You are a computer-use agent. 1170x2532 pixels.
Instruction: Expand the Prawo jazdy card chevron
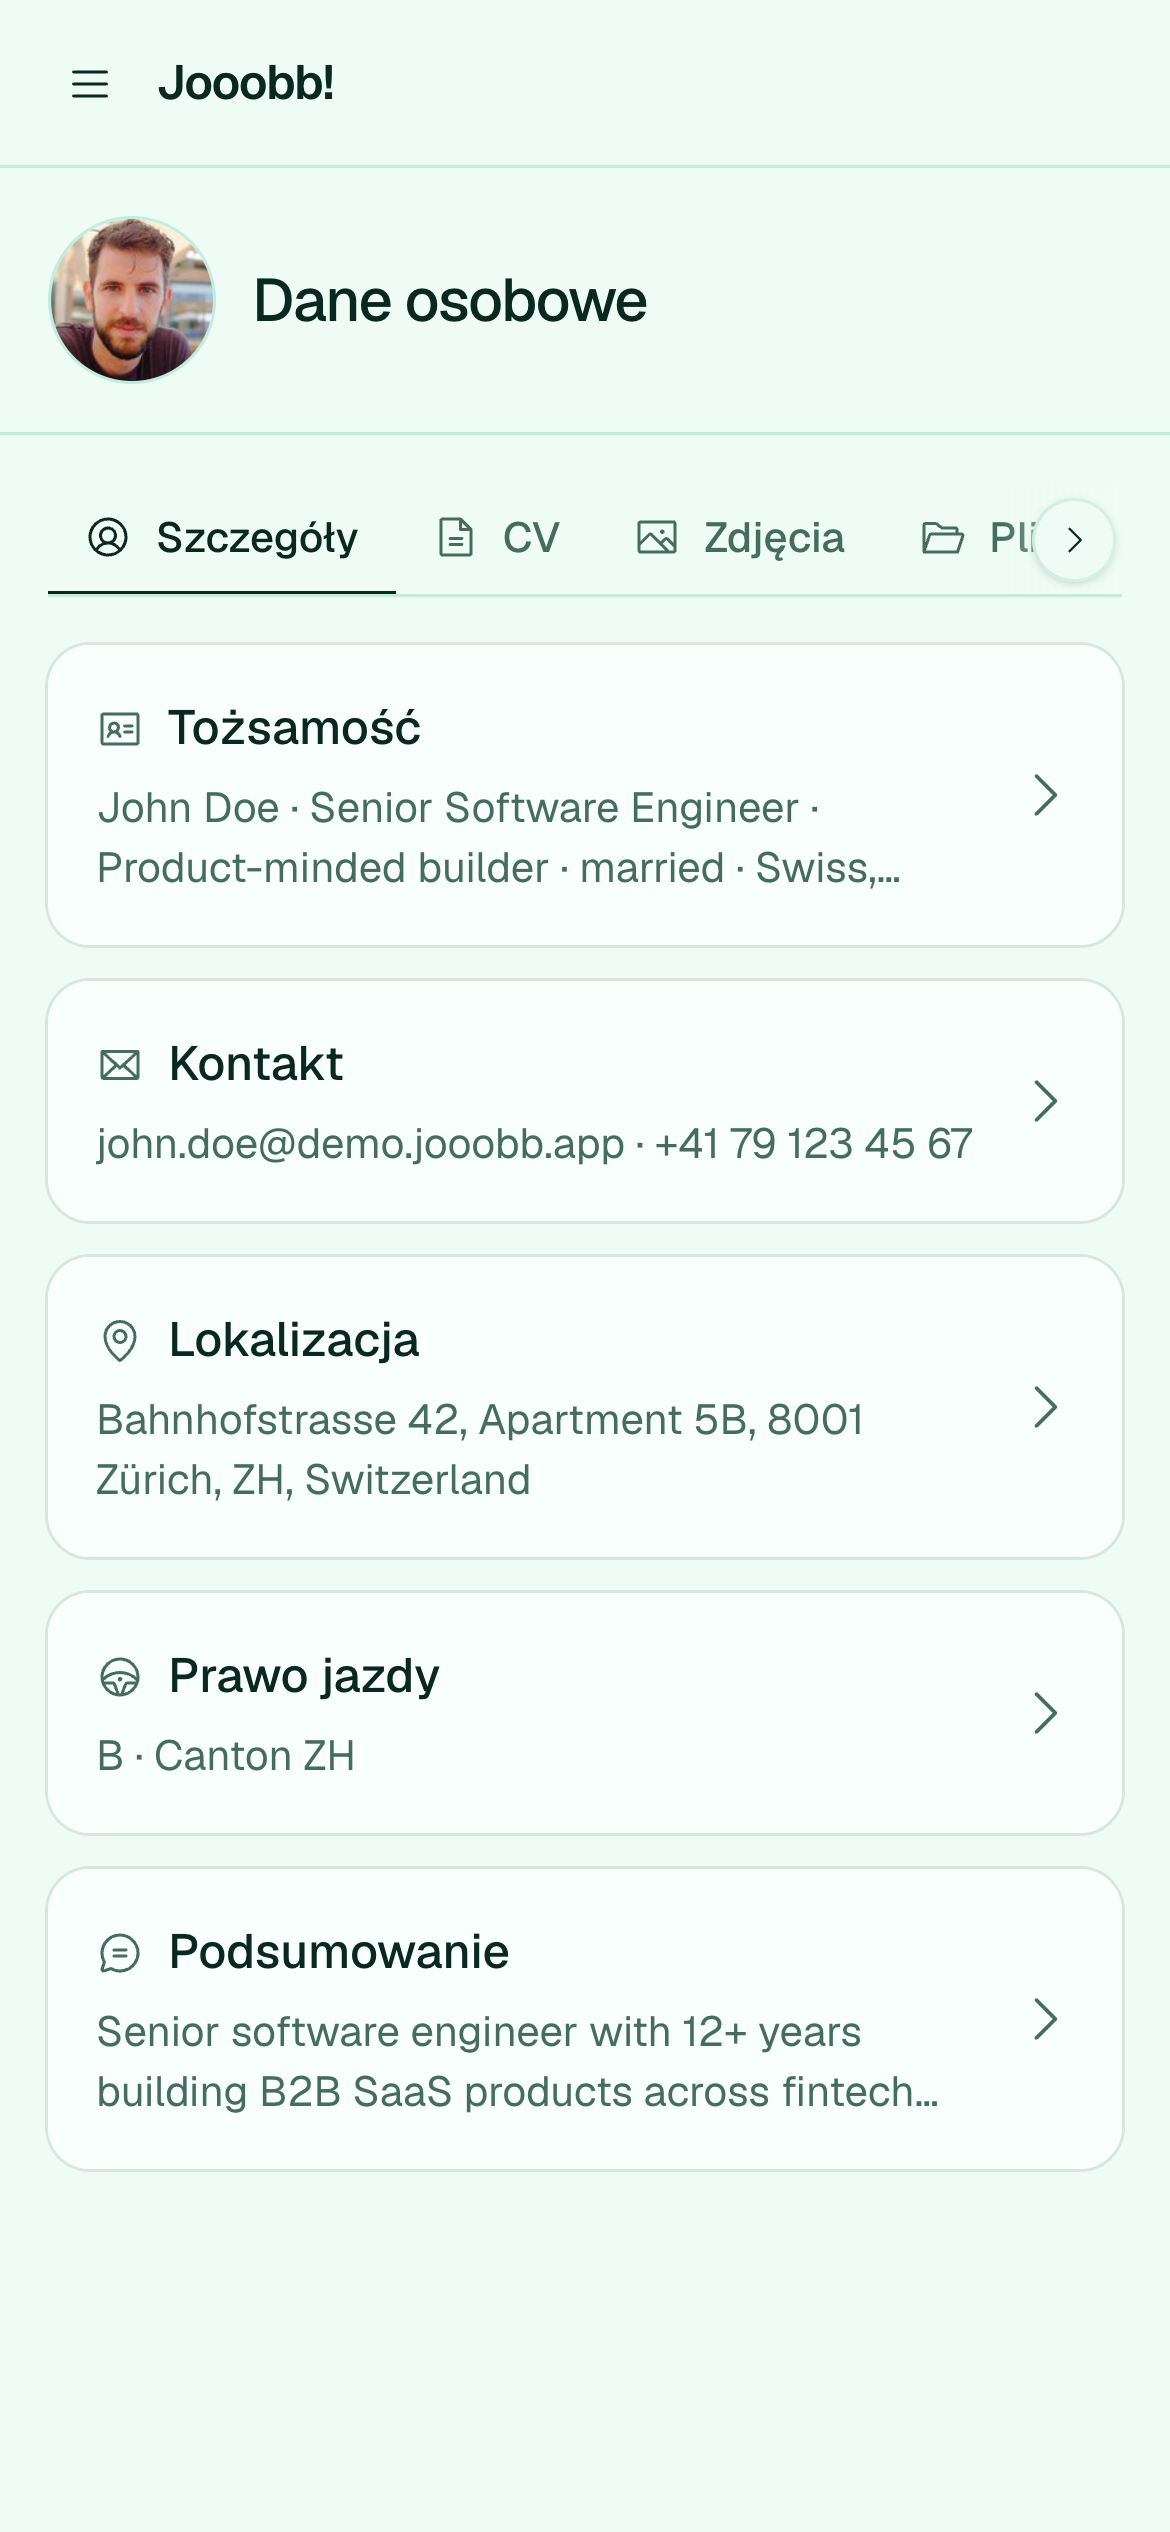click(x=1045, y=1713)
